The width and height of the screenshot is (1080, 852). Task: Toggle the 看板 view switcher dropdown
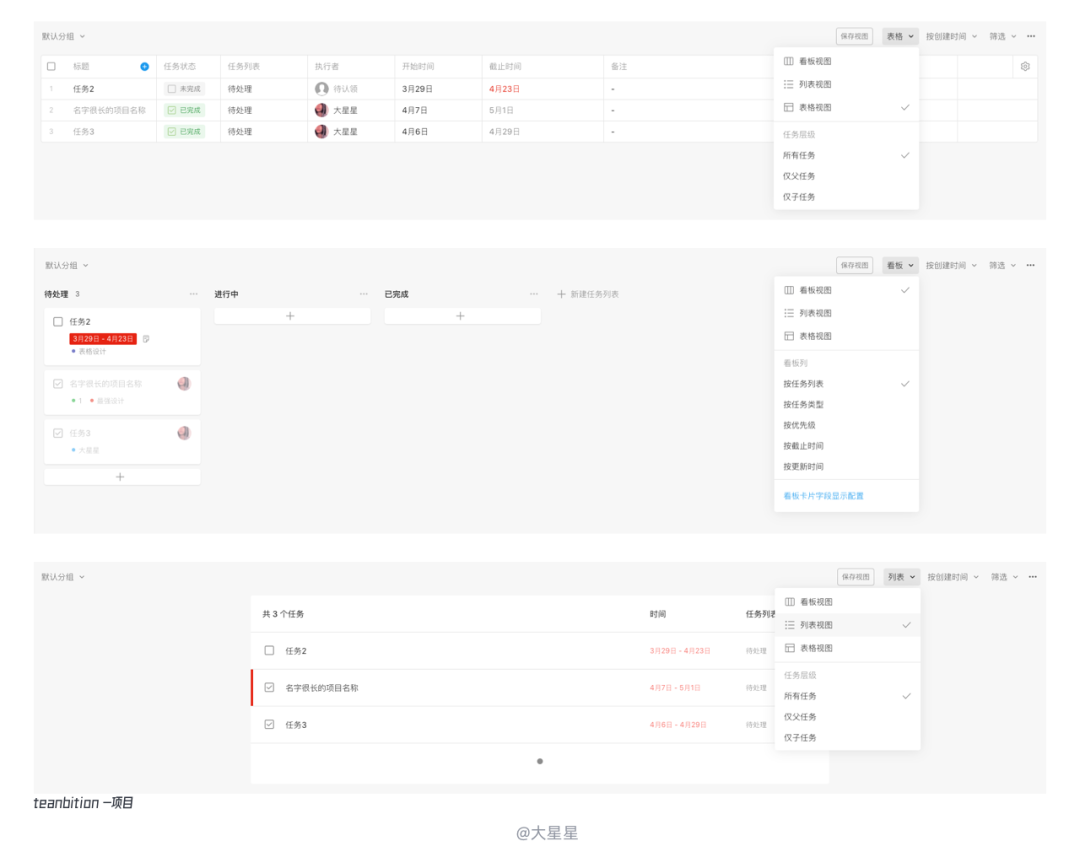click(x=900, y=265)
